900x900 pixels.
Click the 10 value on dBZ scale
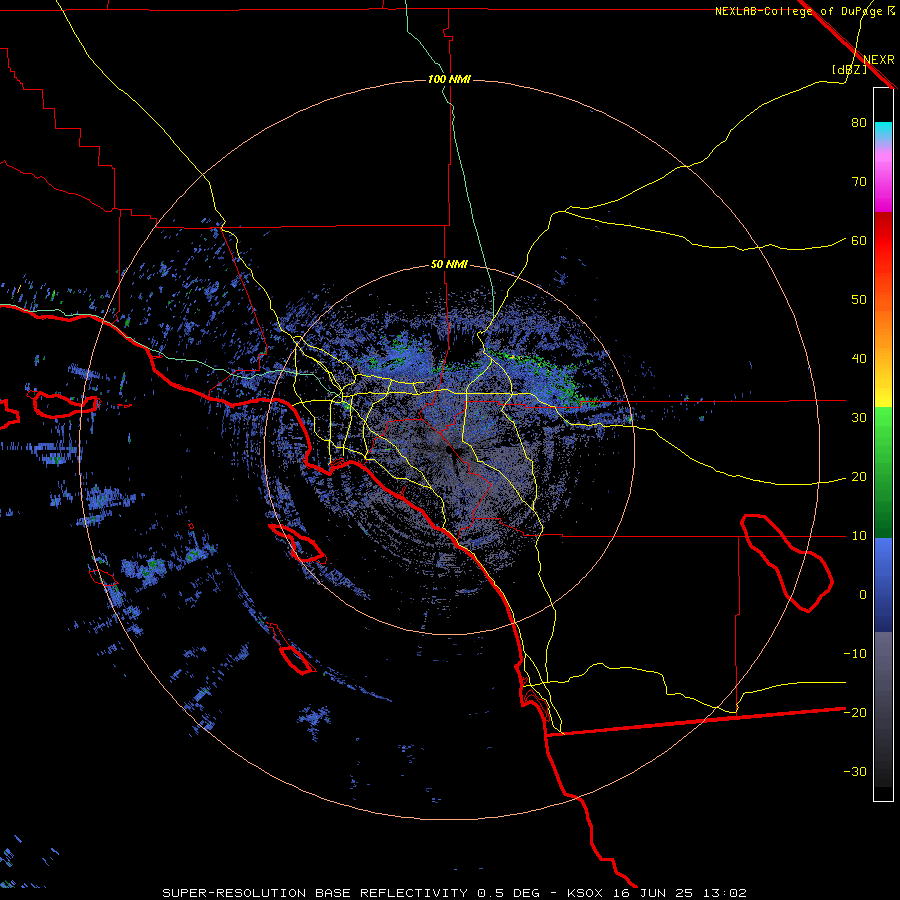click(x=859, y=536)
